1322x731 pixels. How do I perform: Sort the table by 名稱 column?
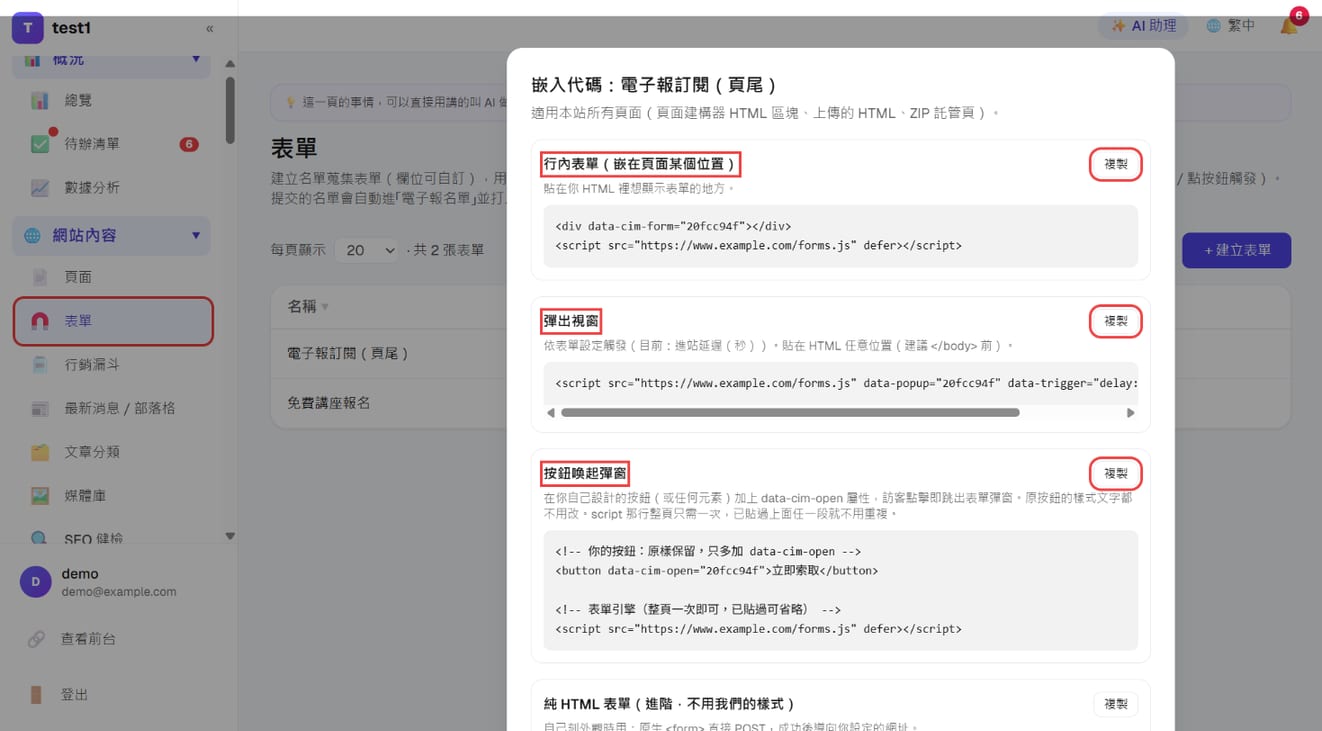(308, 307)
